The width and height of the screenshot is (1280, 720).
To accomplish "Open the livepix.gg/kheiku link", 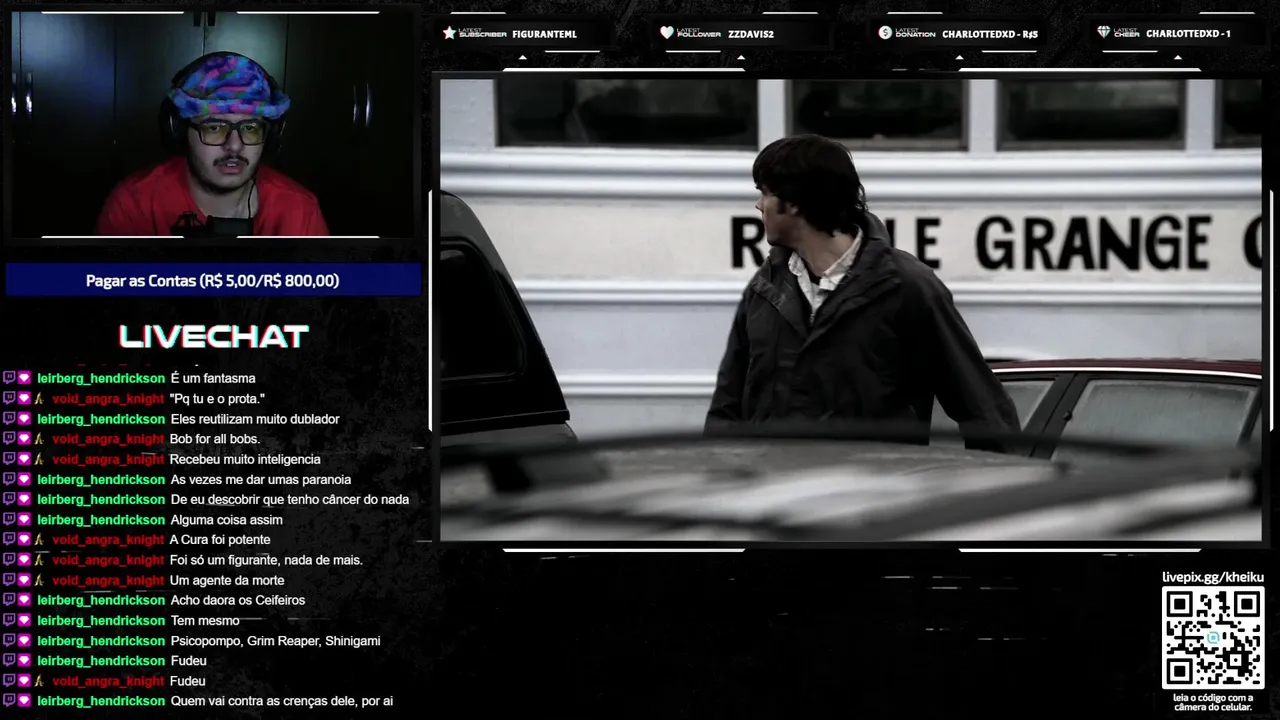I will (1213, 577).
